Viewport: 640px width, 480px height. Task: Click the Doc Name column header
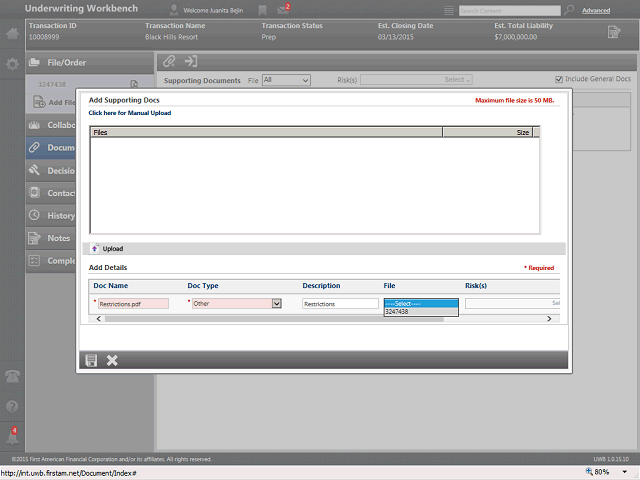click(x=111, y=286)
